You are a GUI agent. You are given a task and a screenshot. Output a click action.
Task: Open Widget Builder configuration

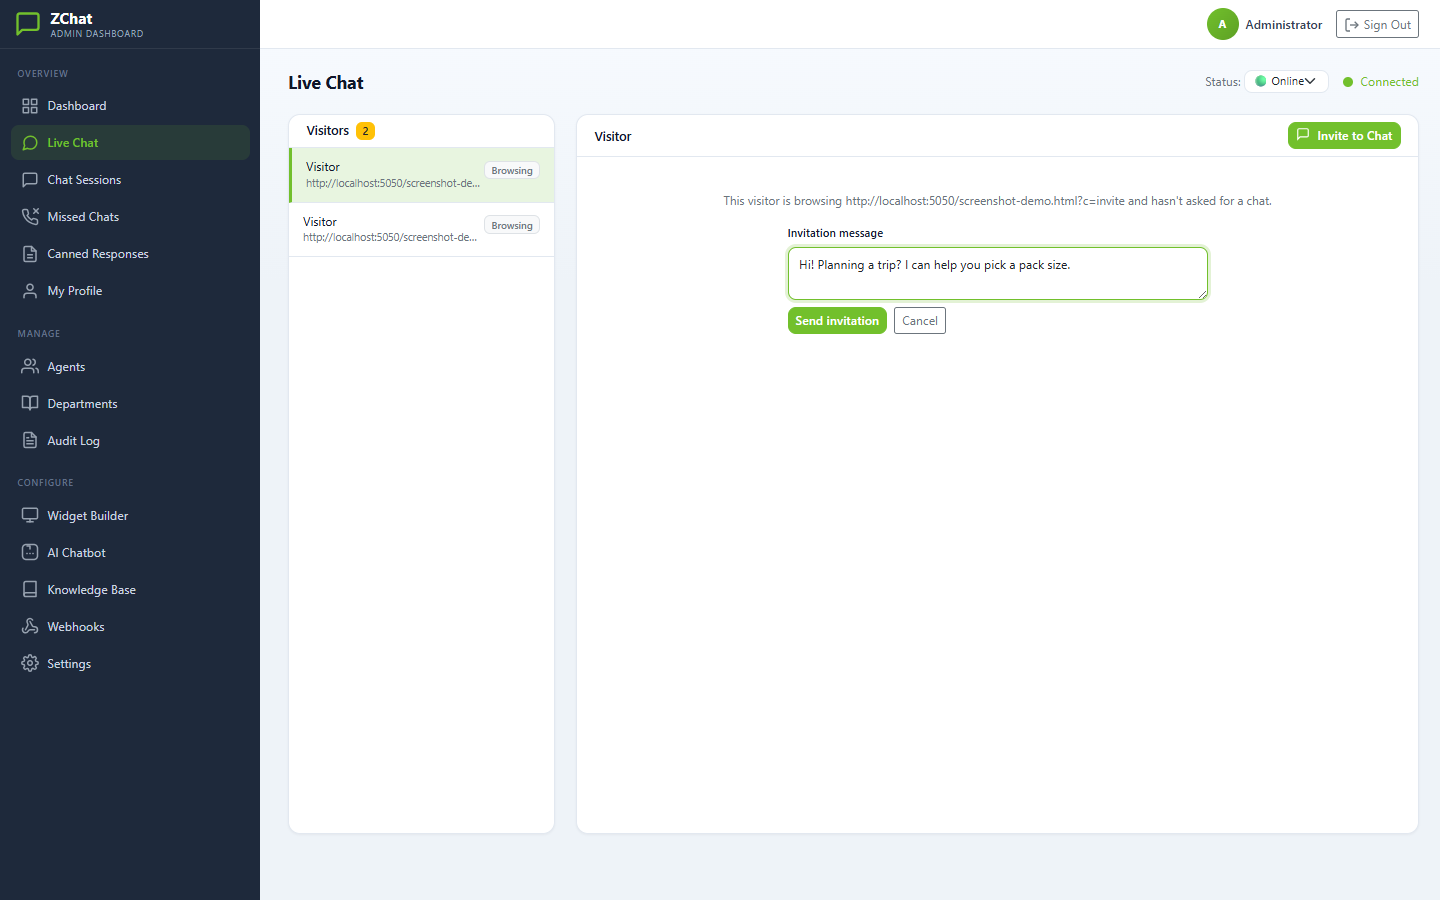click(x=130, y=516)
